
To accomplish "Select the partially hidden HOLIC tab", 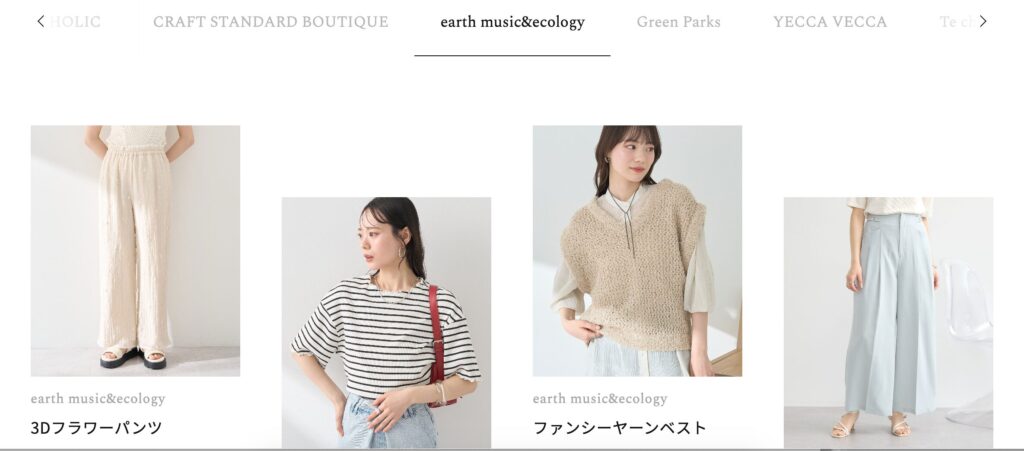I will pyautogui.click(x=75, y=22).
